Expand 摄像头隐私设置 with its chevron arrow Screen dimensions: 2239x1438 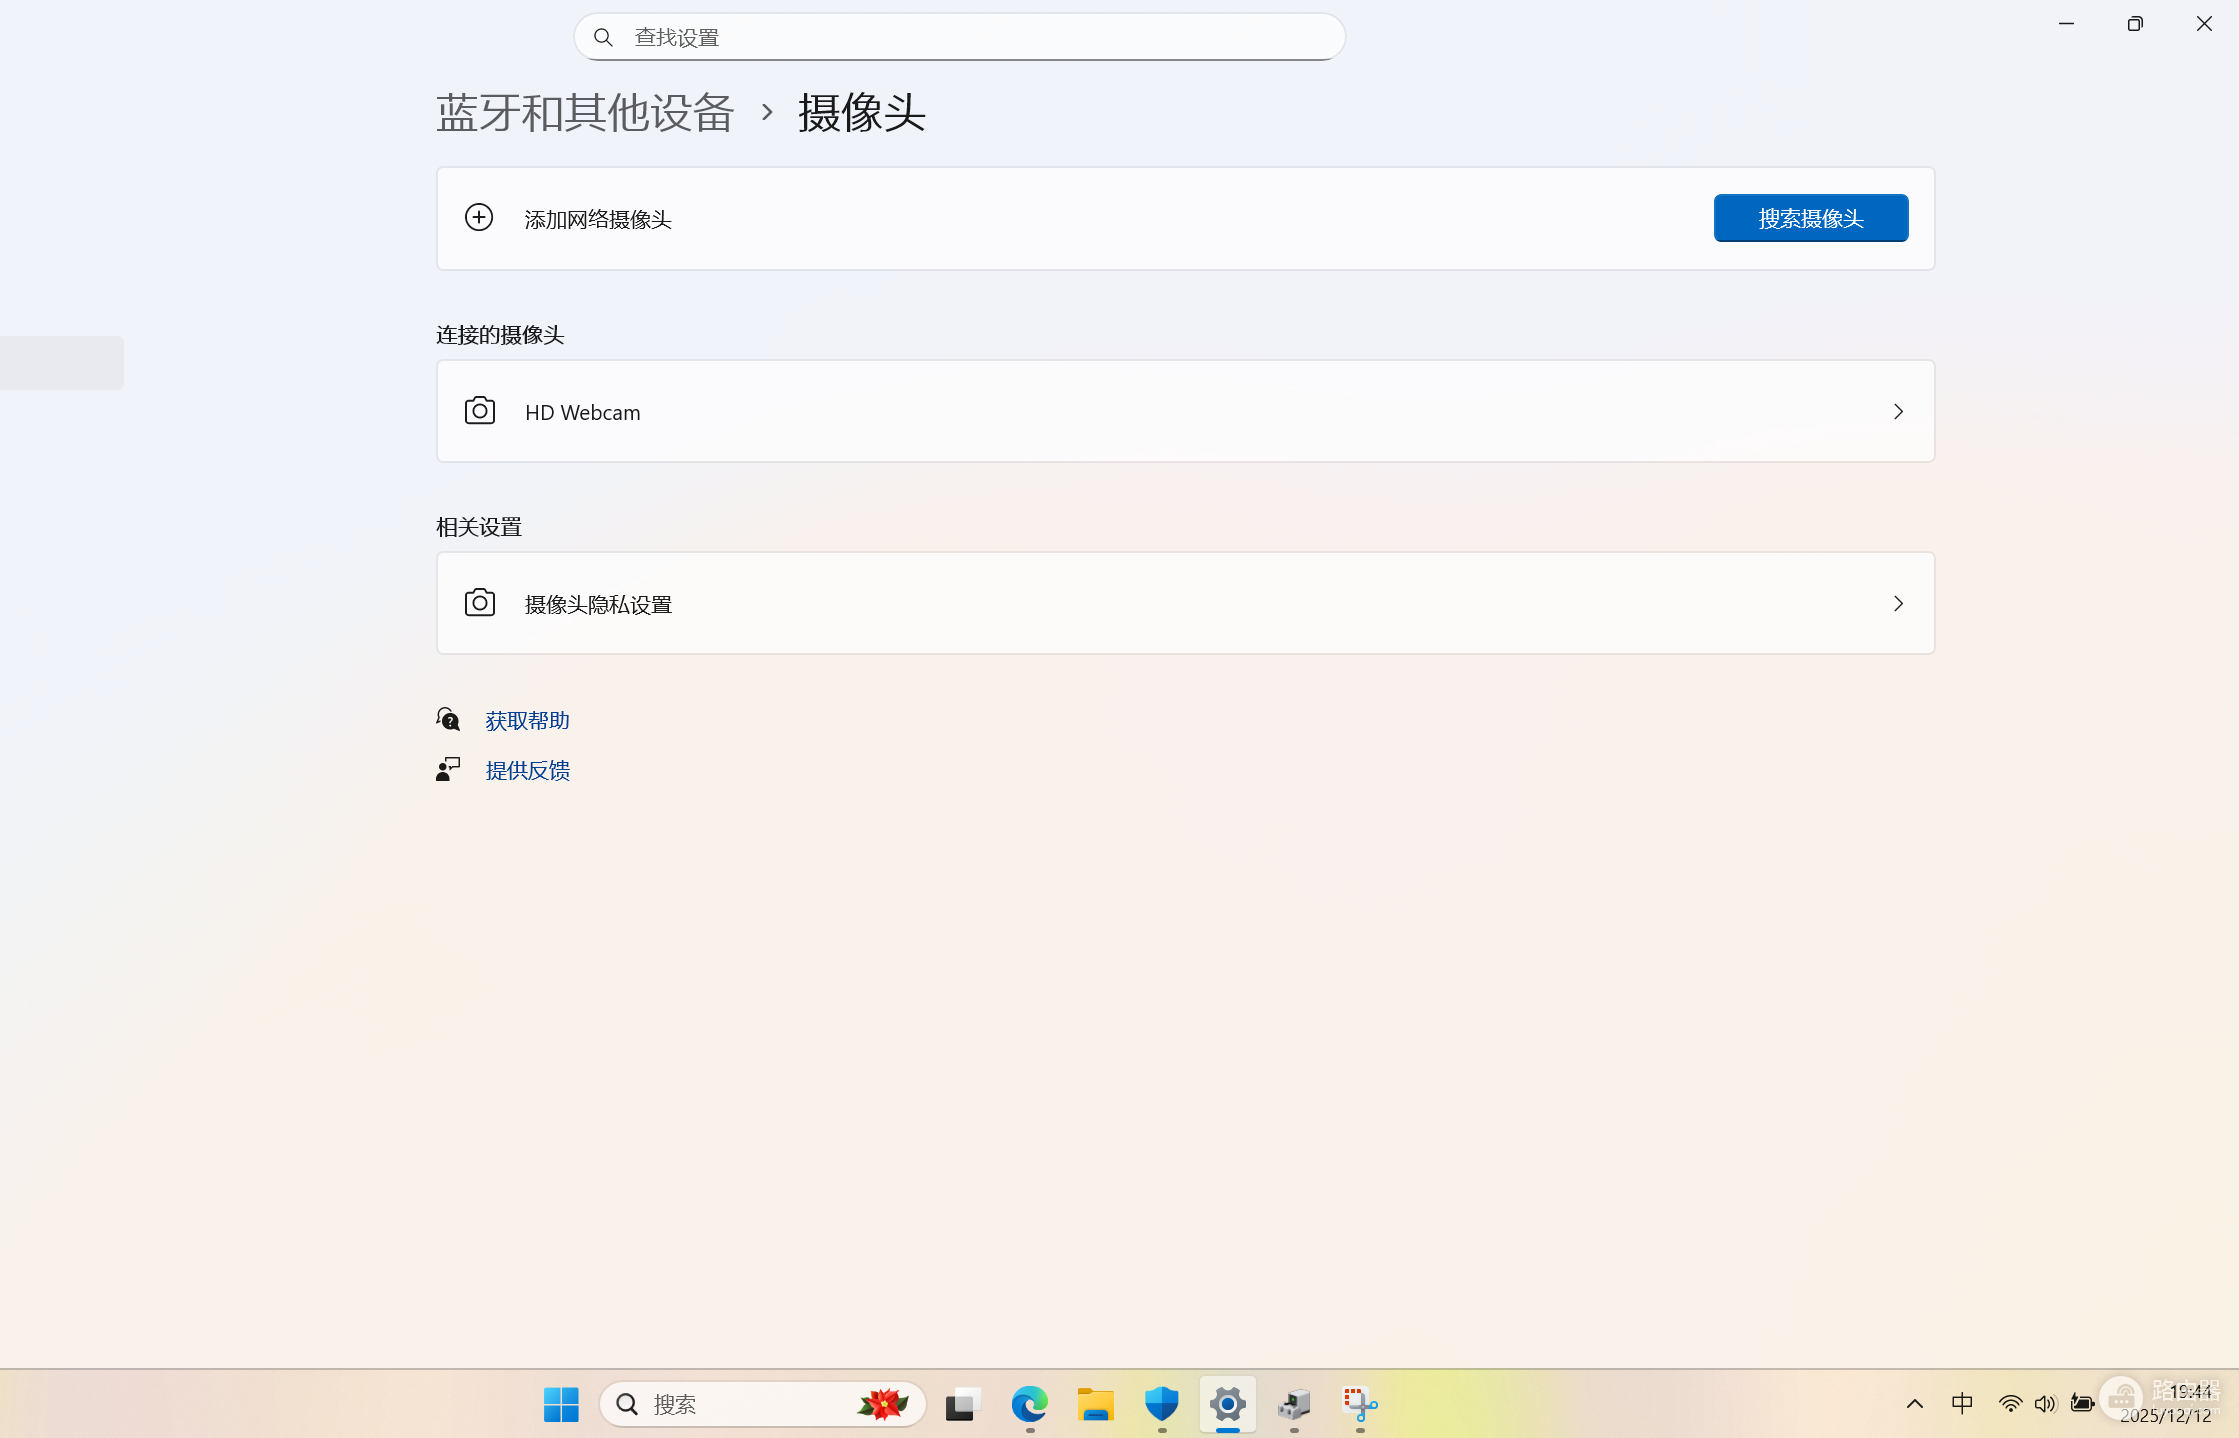1898,603
